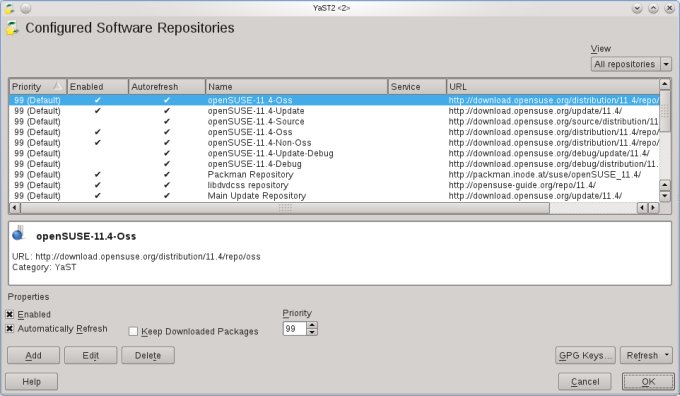Click Enabled checkmark for Packman Repository row
680x396 pixels.
[98, 174]
